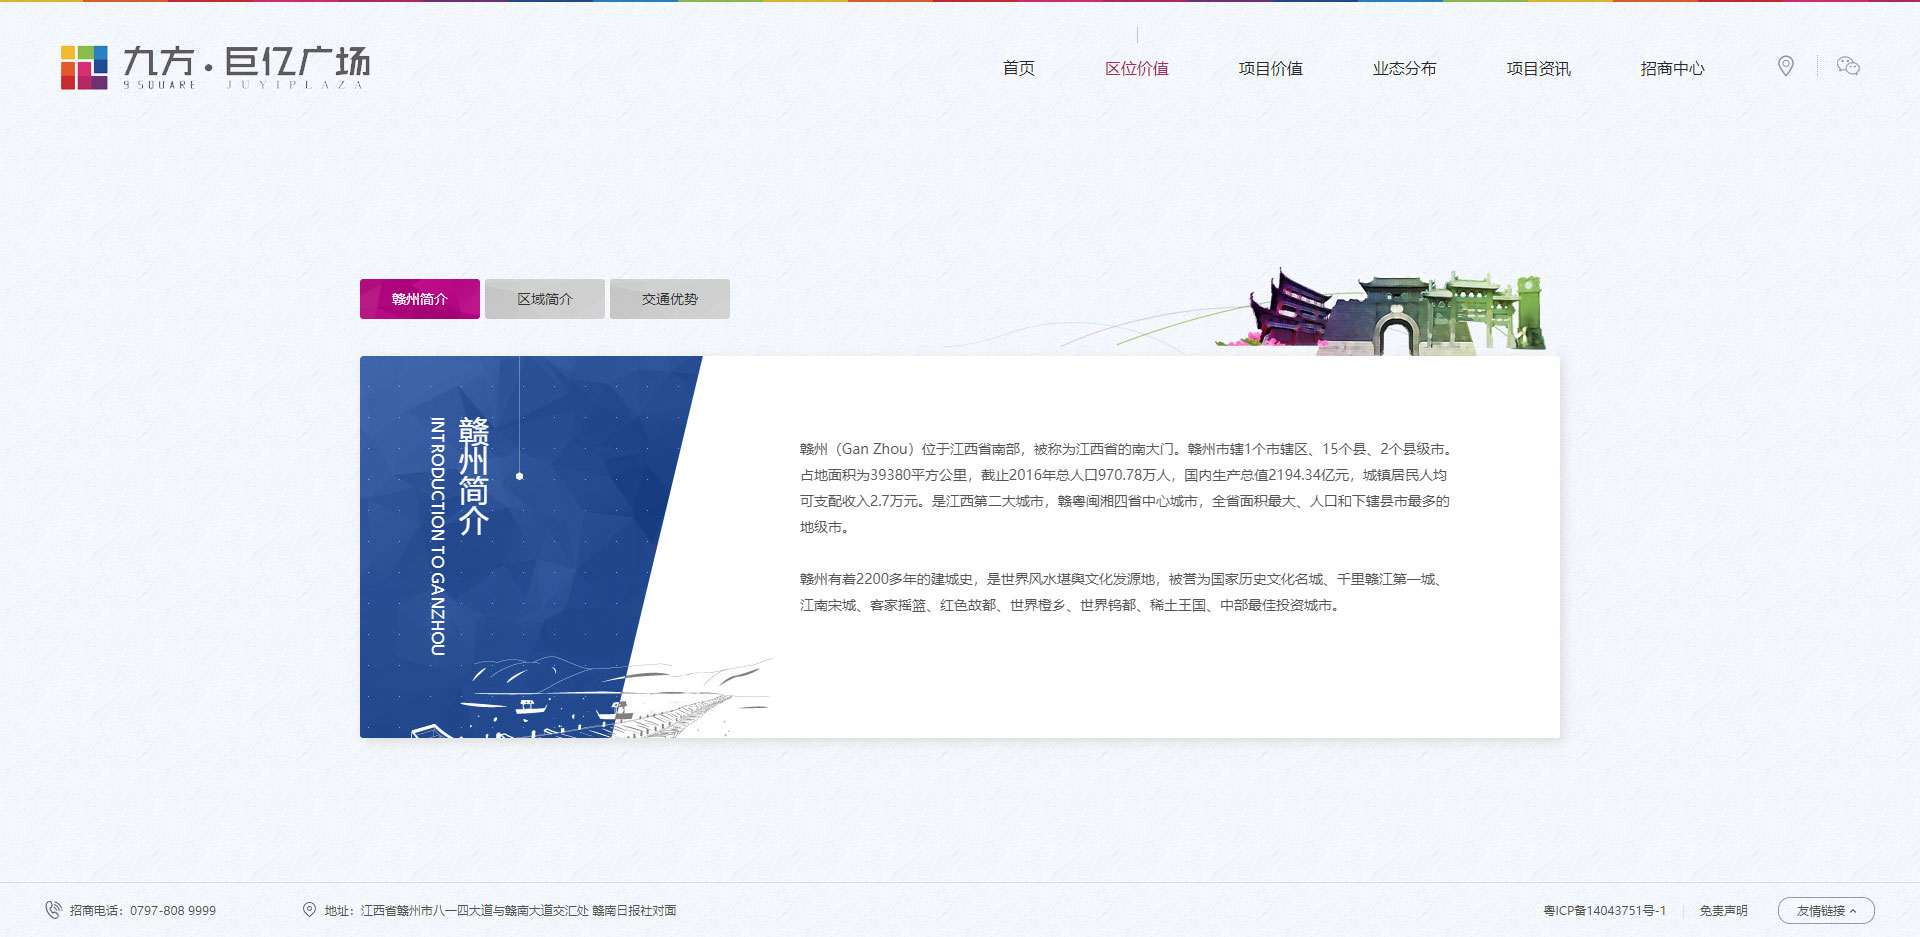
Task: Open the WeChat icon in the top navigation
Action: [x=1848, y=66]
